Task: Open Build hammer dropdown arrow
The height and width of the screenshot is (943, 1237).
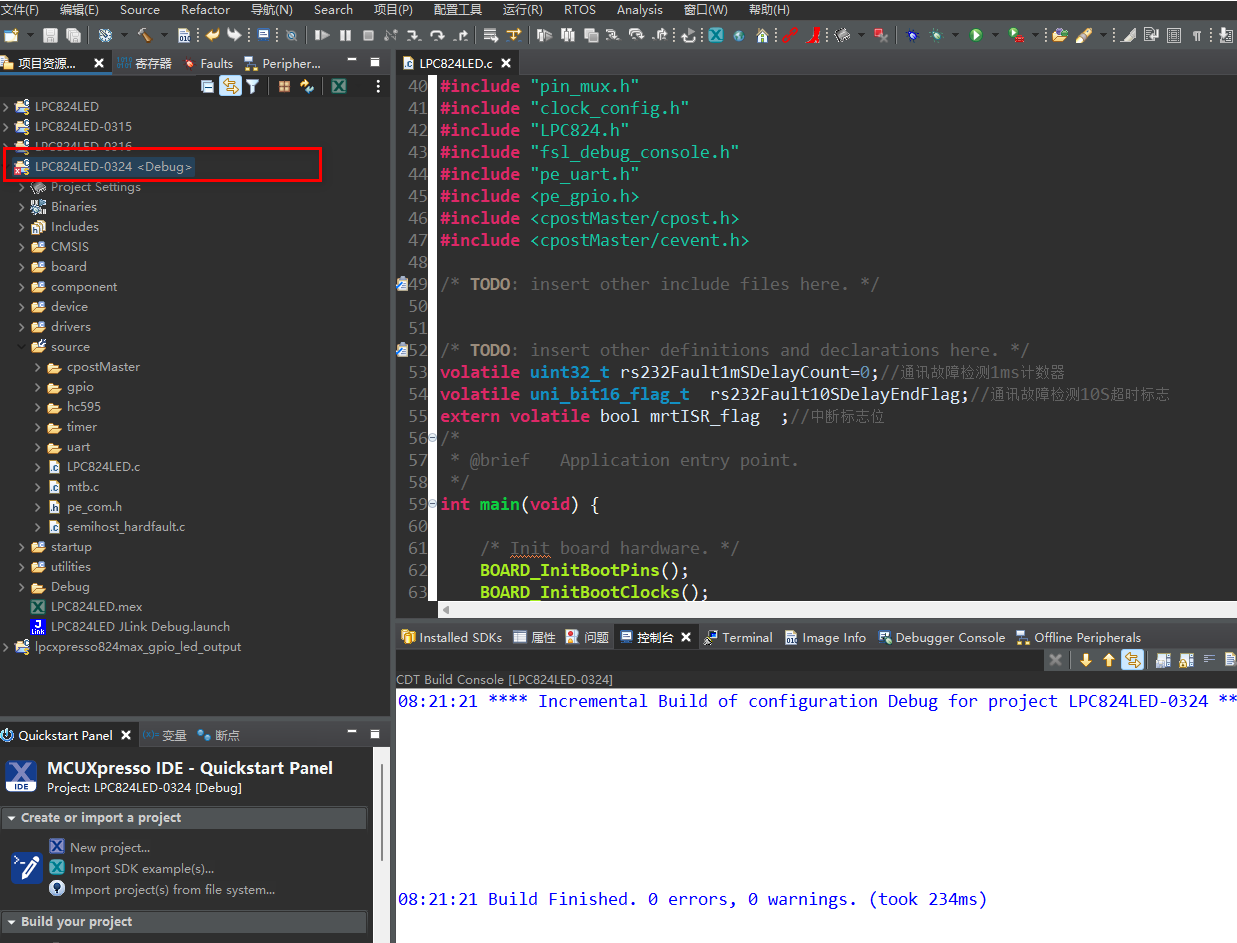Action: tap(164, 35)
